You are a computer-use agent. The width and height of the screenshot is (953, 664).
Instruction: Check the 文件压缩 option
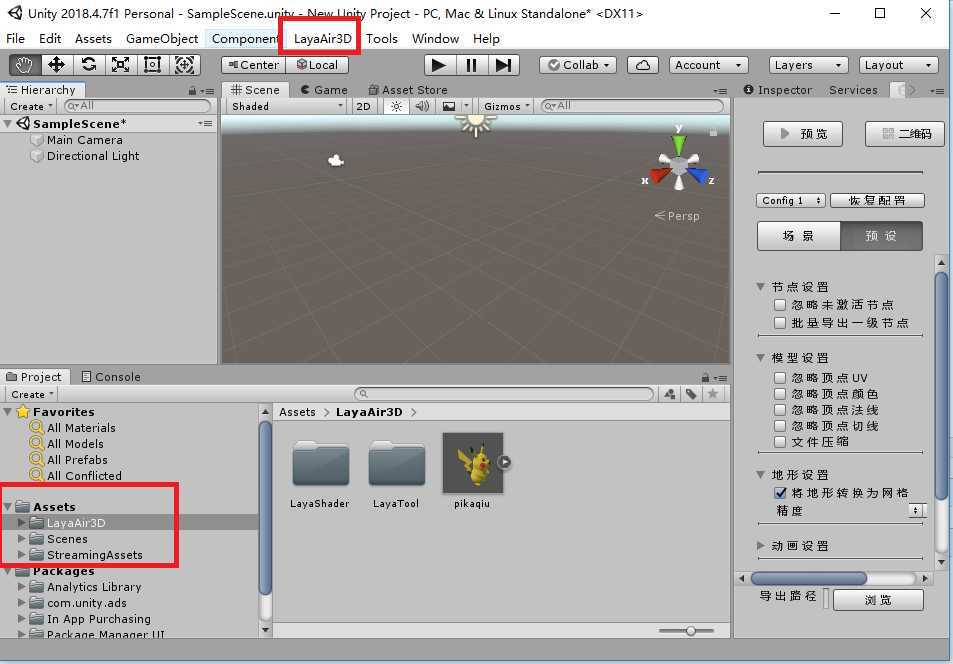(x=780, y=441)
